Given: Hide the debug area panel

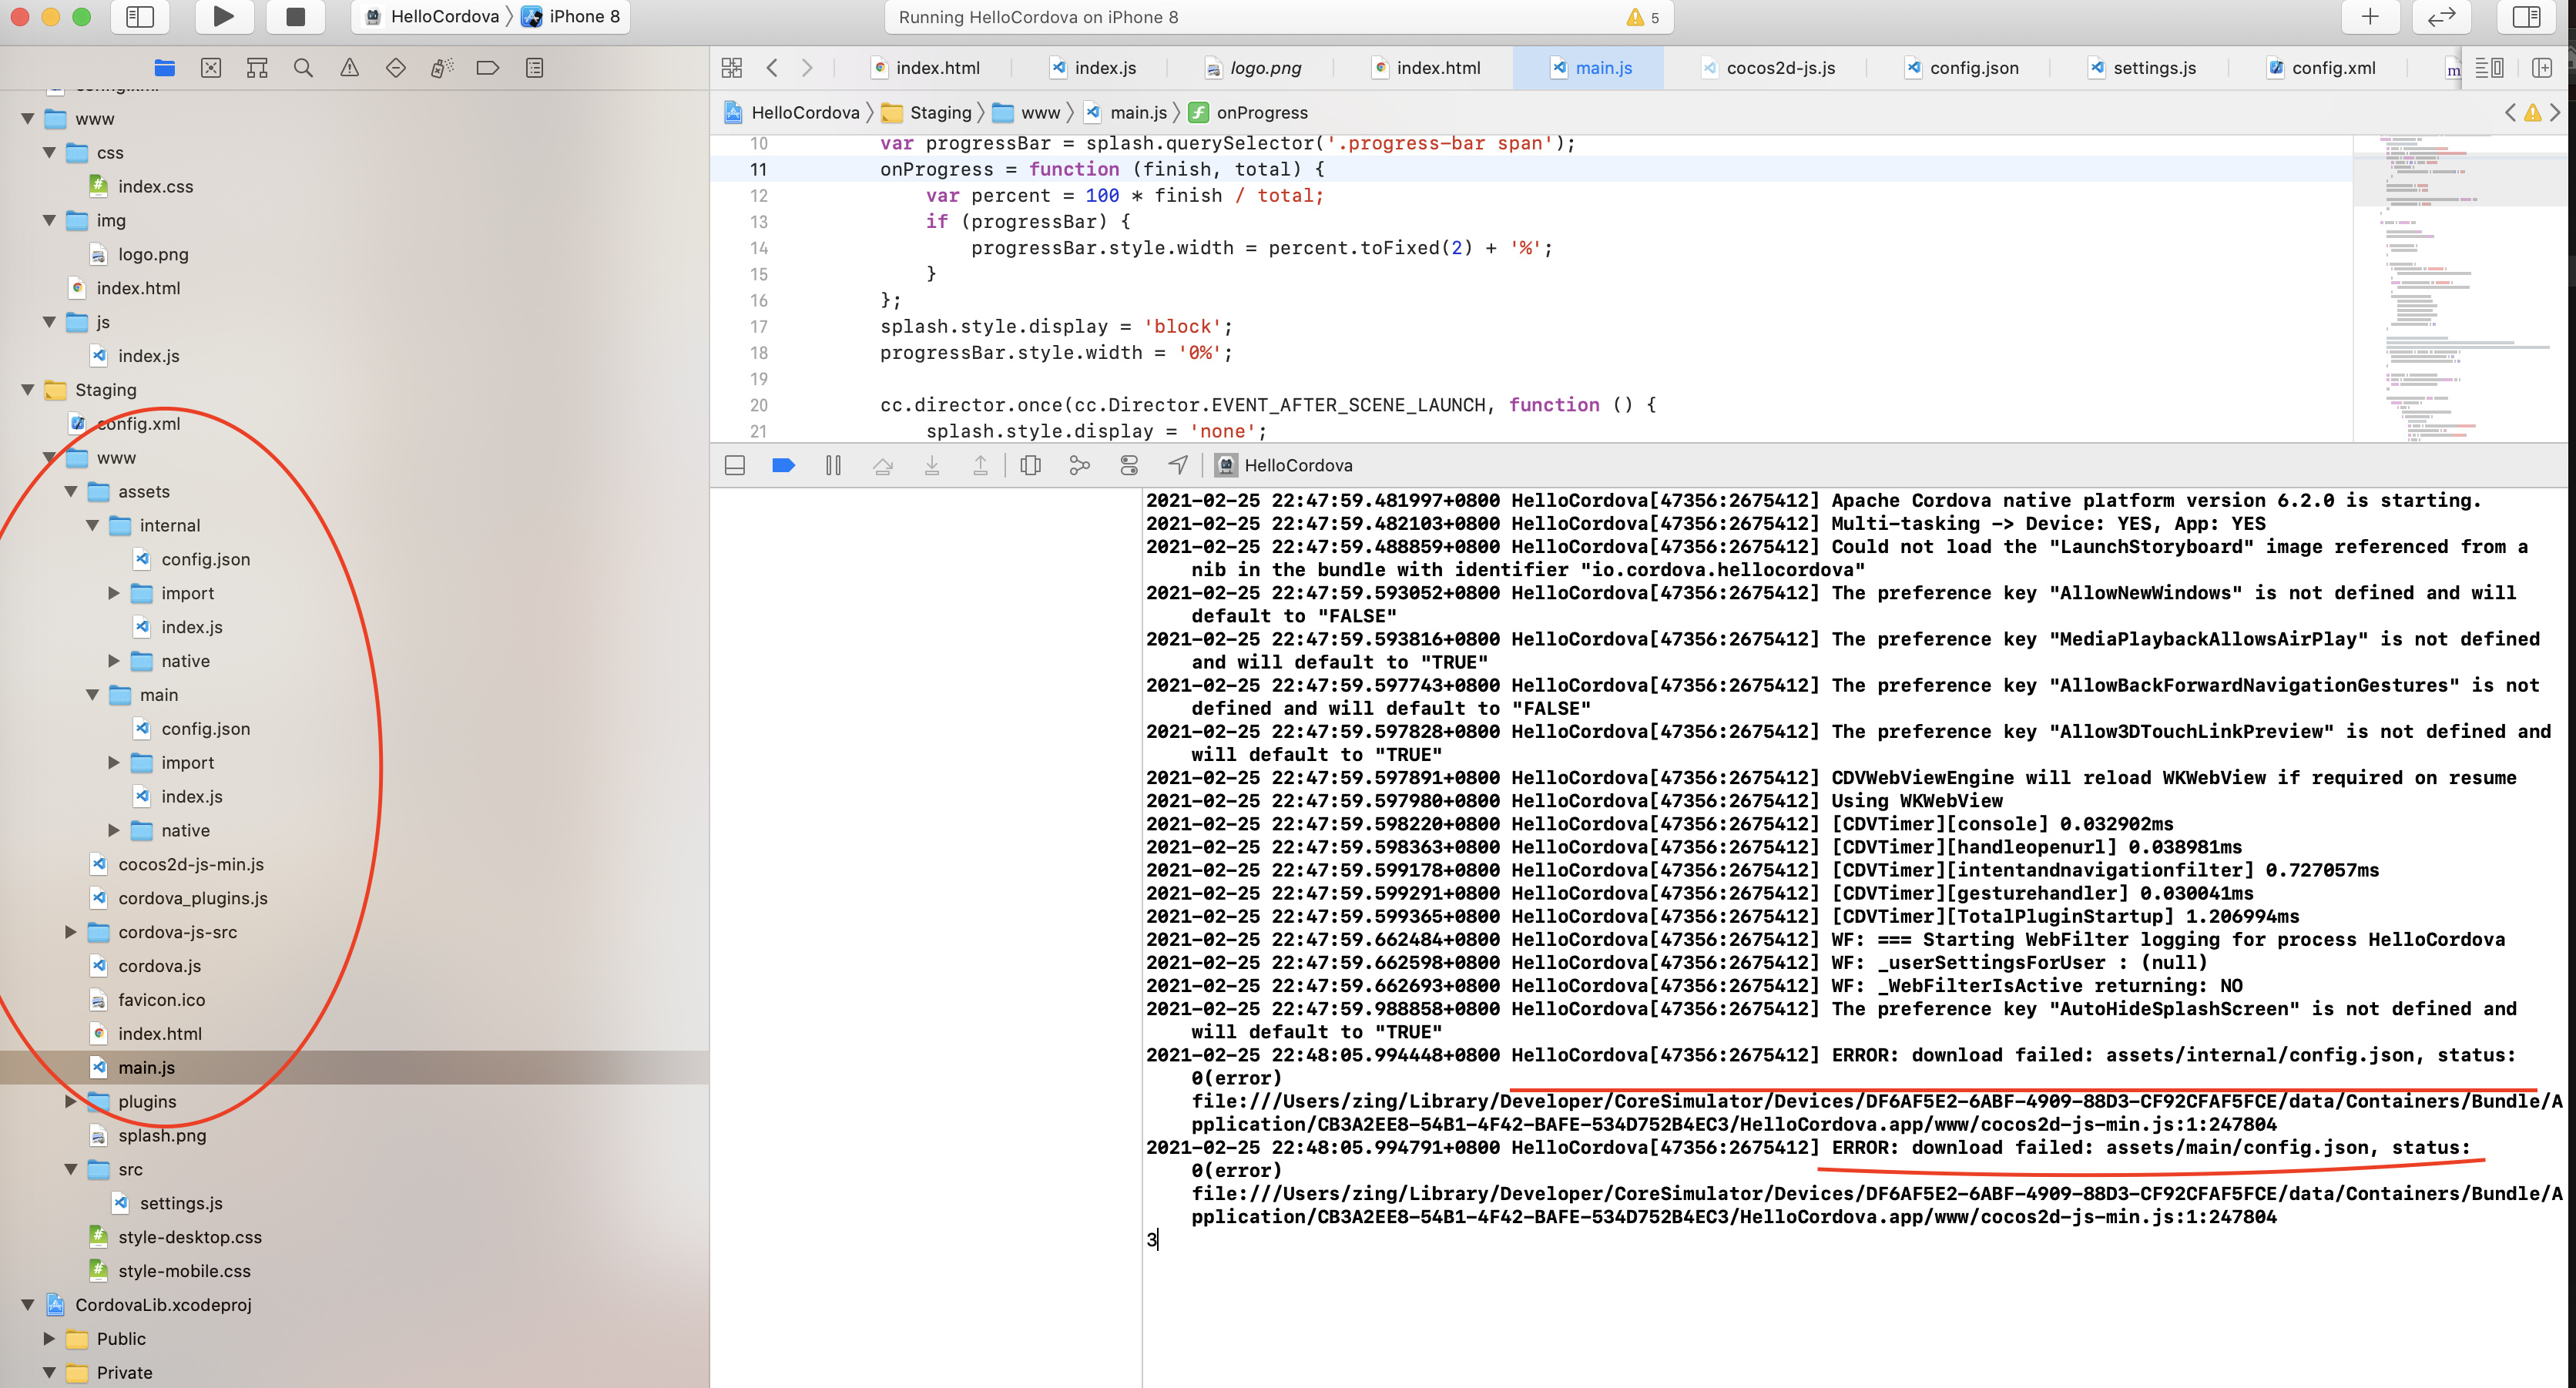Looking at the screenshot, I should [735, 465].
